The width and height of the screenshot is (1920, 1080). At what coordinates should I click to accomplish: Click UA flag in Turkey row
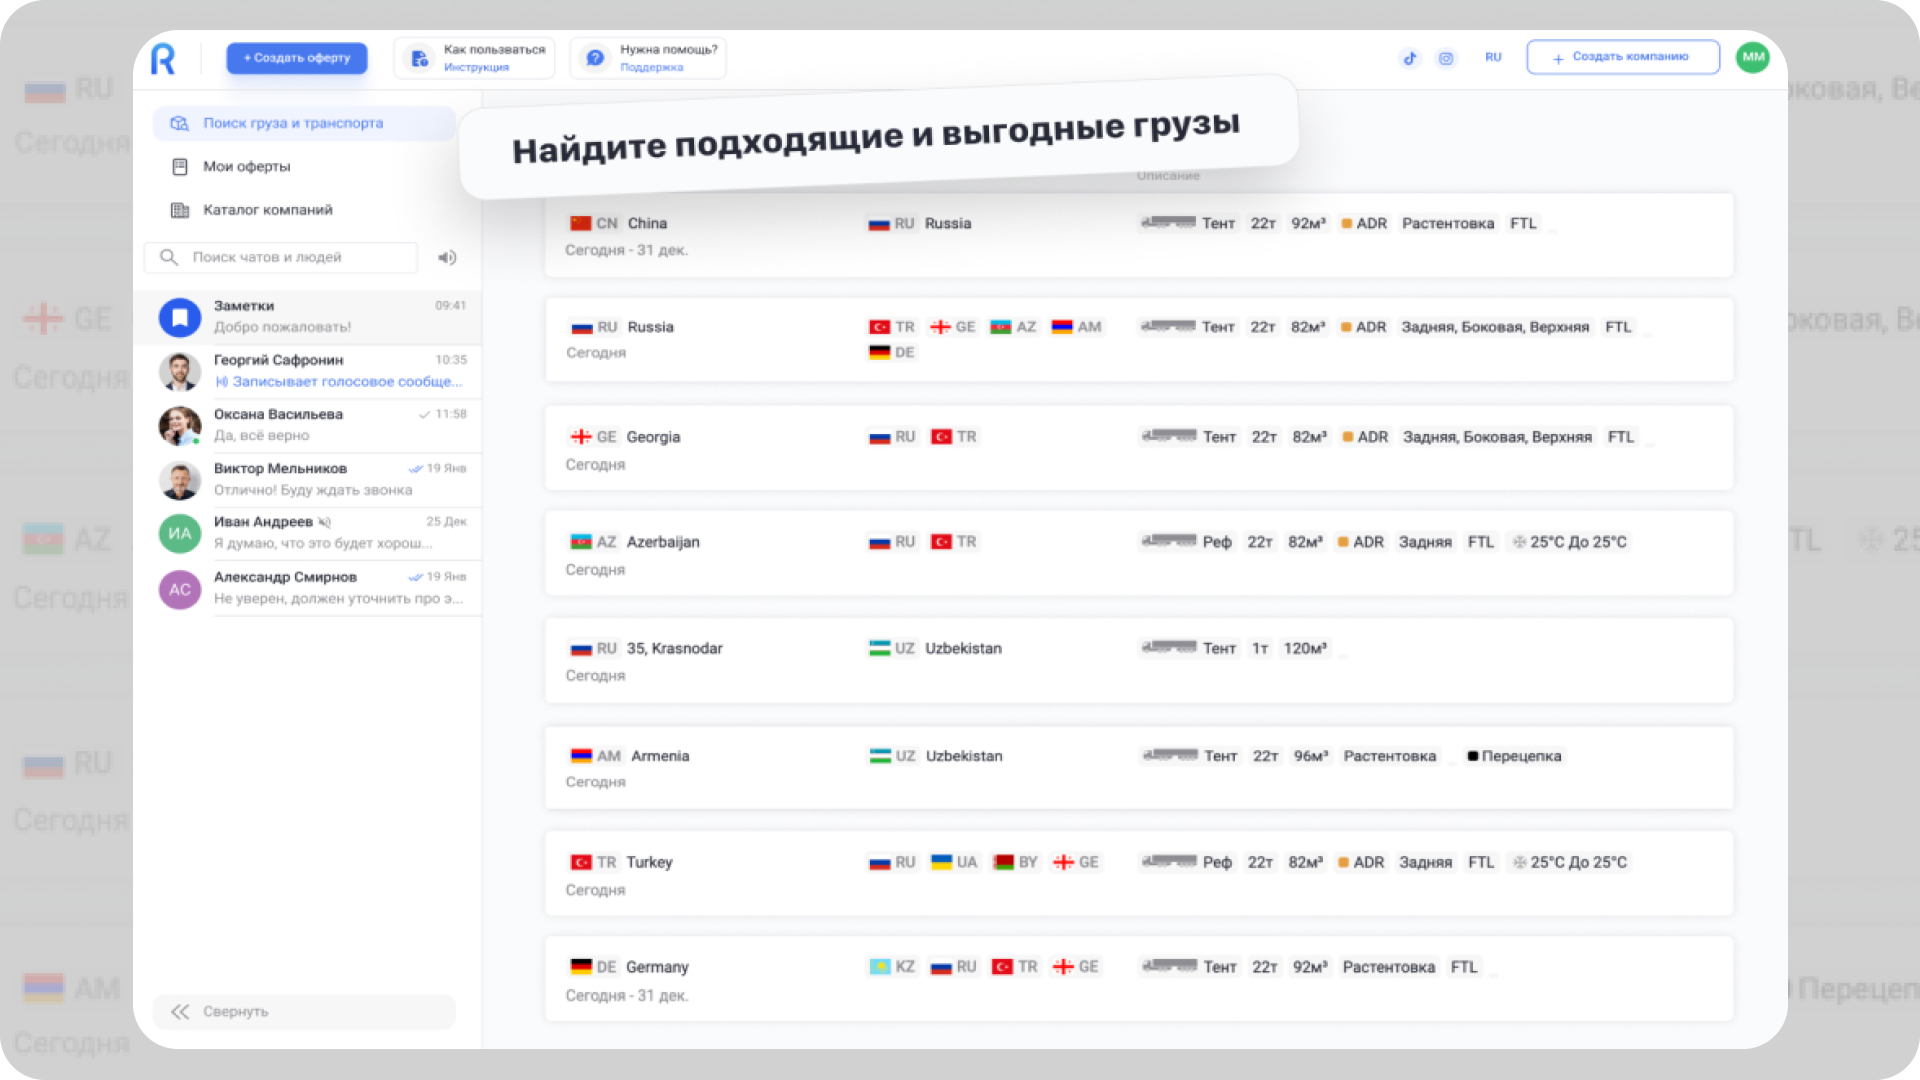point(942,862)
